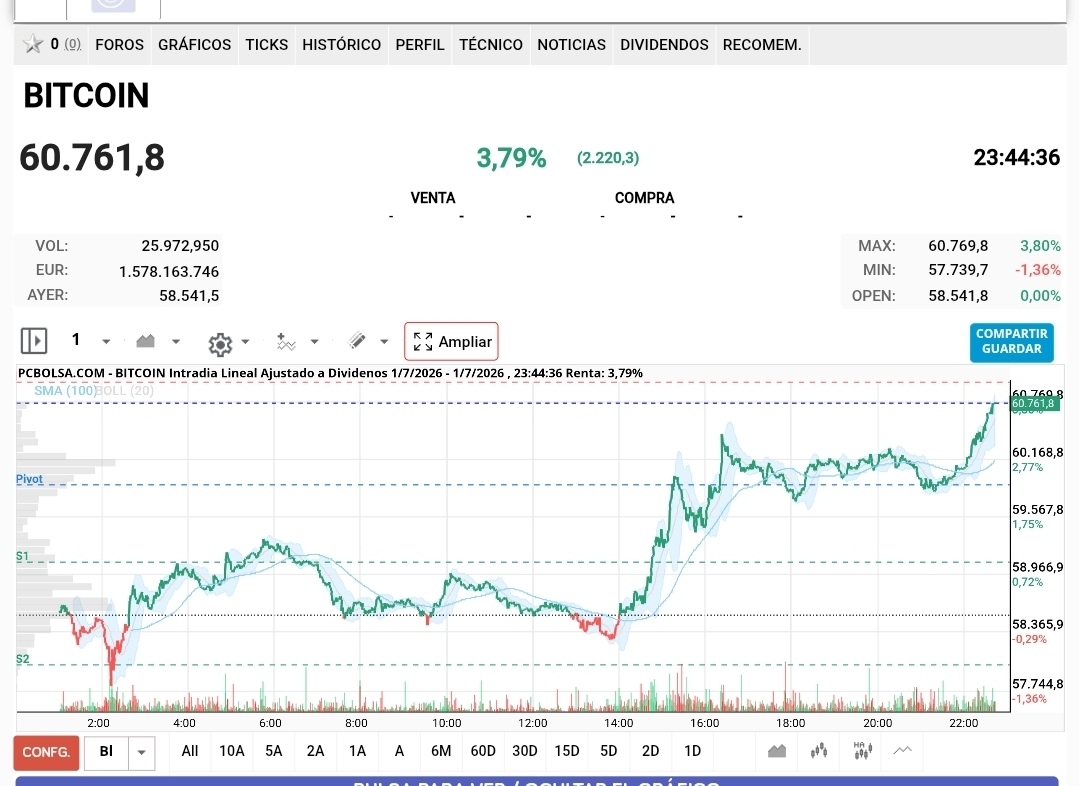The image size is (1079, 786).
Task: Toggle the side panel icon in chart toolbar
Action: pos(34,341)
